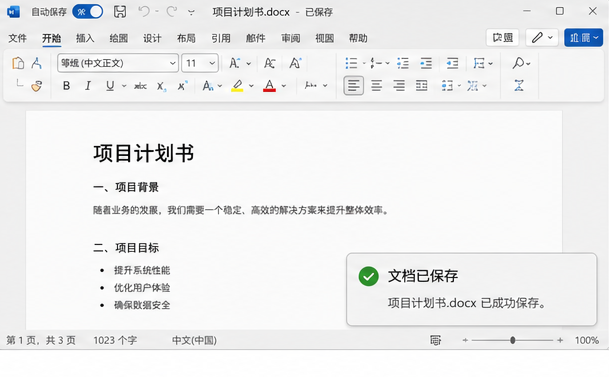The height and width of the screenshot is (377, 609).
Task: Toggle superscript formatting
Action: (183, 86)
